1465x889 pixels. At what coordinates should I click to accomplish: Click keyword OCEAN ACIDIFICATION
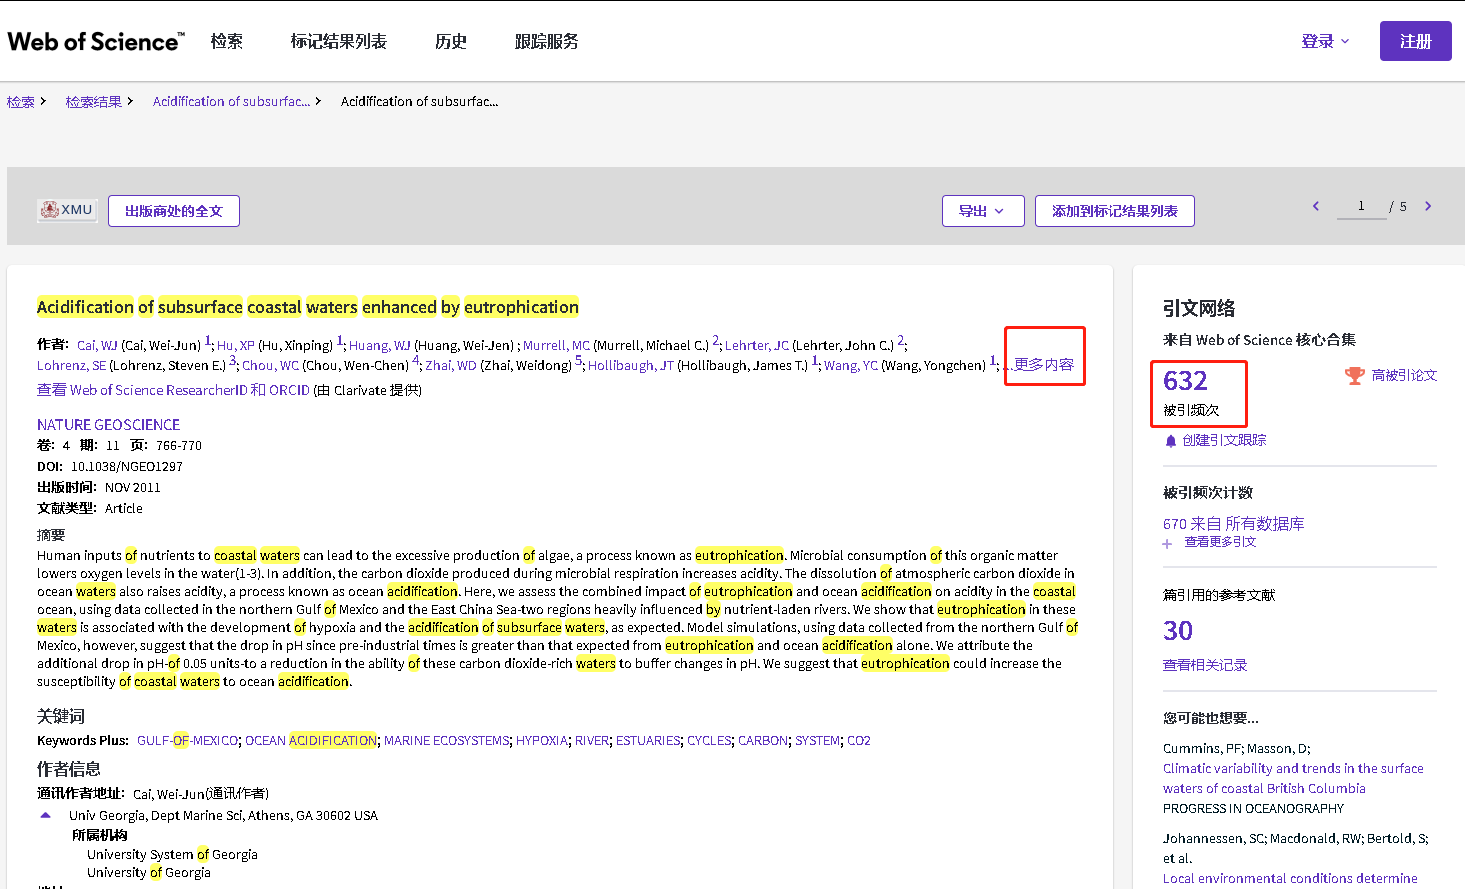pos(311,741)
